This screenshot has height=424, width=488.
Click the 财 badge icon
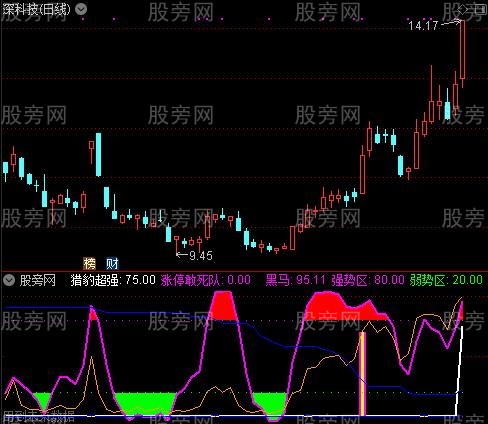tap(112, 264)
